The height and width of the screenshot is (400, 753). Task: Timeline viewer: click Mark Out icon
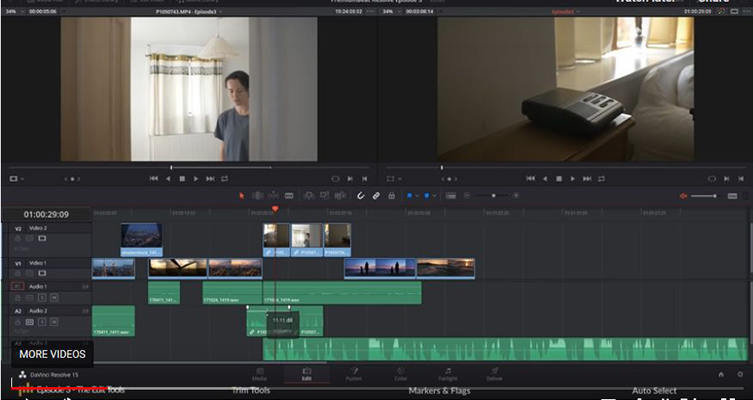pyautogui.click(x=741, y=179)
